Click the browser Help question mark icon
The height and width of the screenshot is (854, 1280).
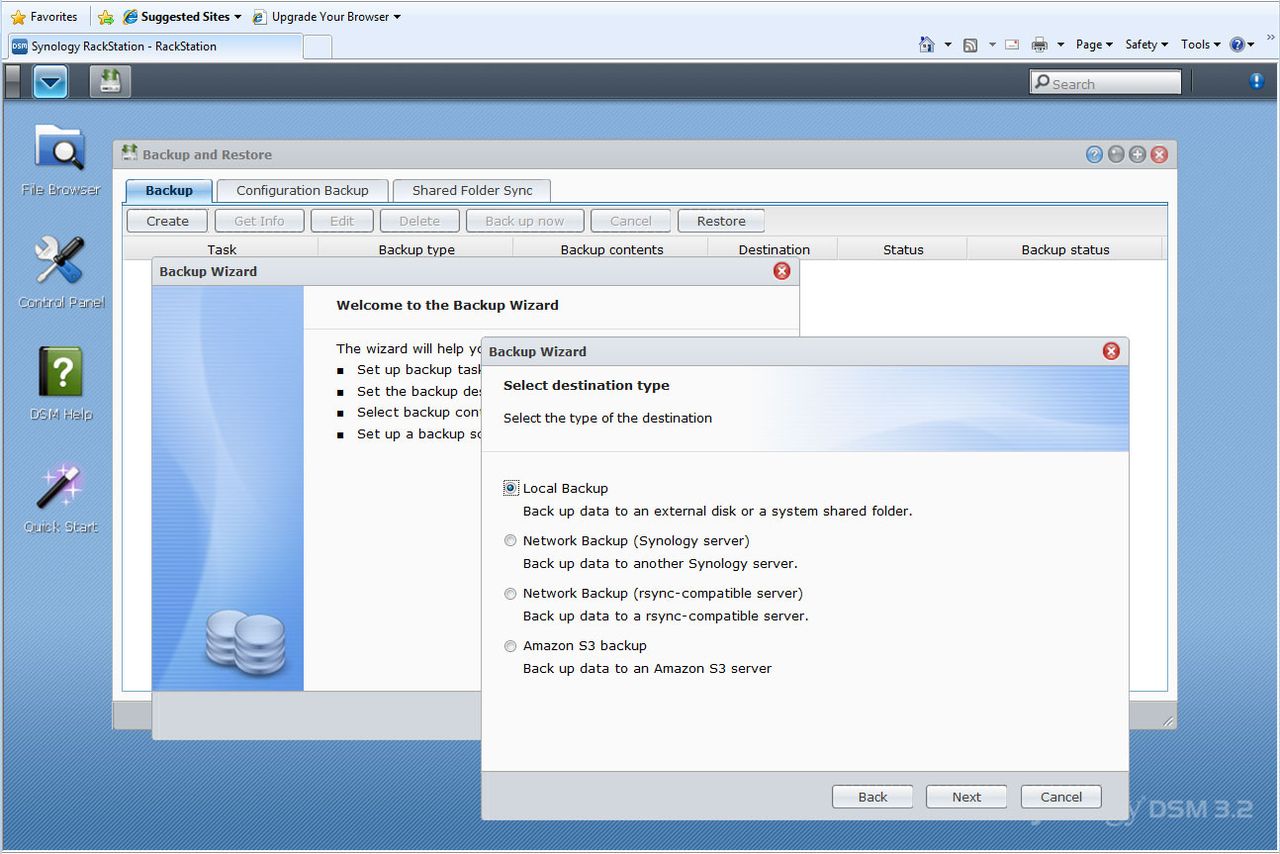(x=1238, y=45)
